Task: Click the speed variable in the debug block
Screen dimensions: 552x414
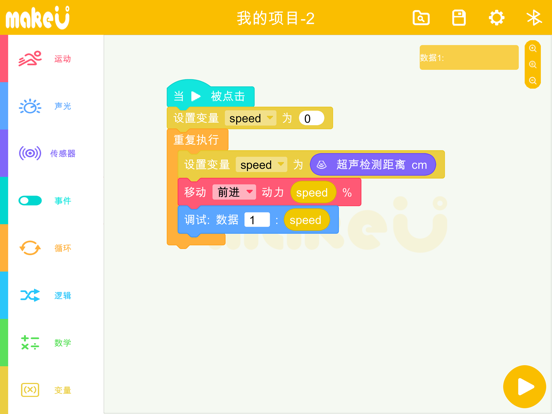Action: (306, 220)
